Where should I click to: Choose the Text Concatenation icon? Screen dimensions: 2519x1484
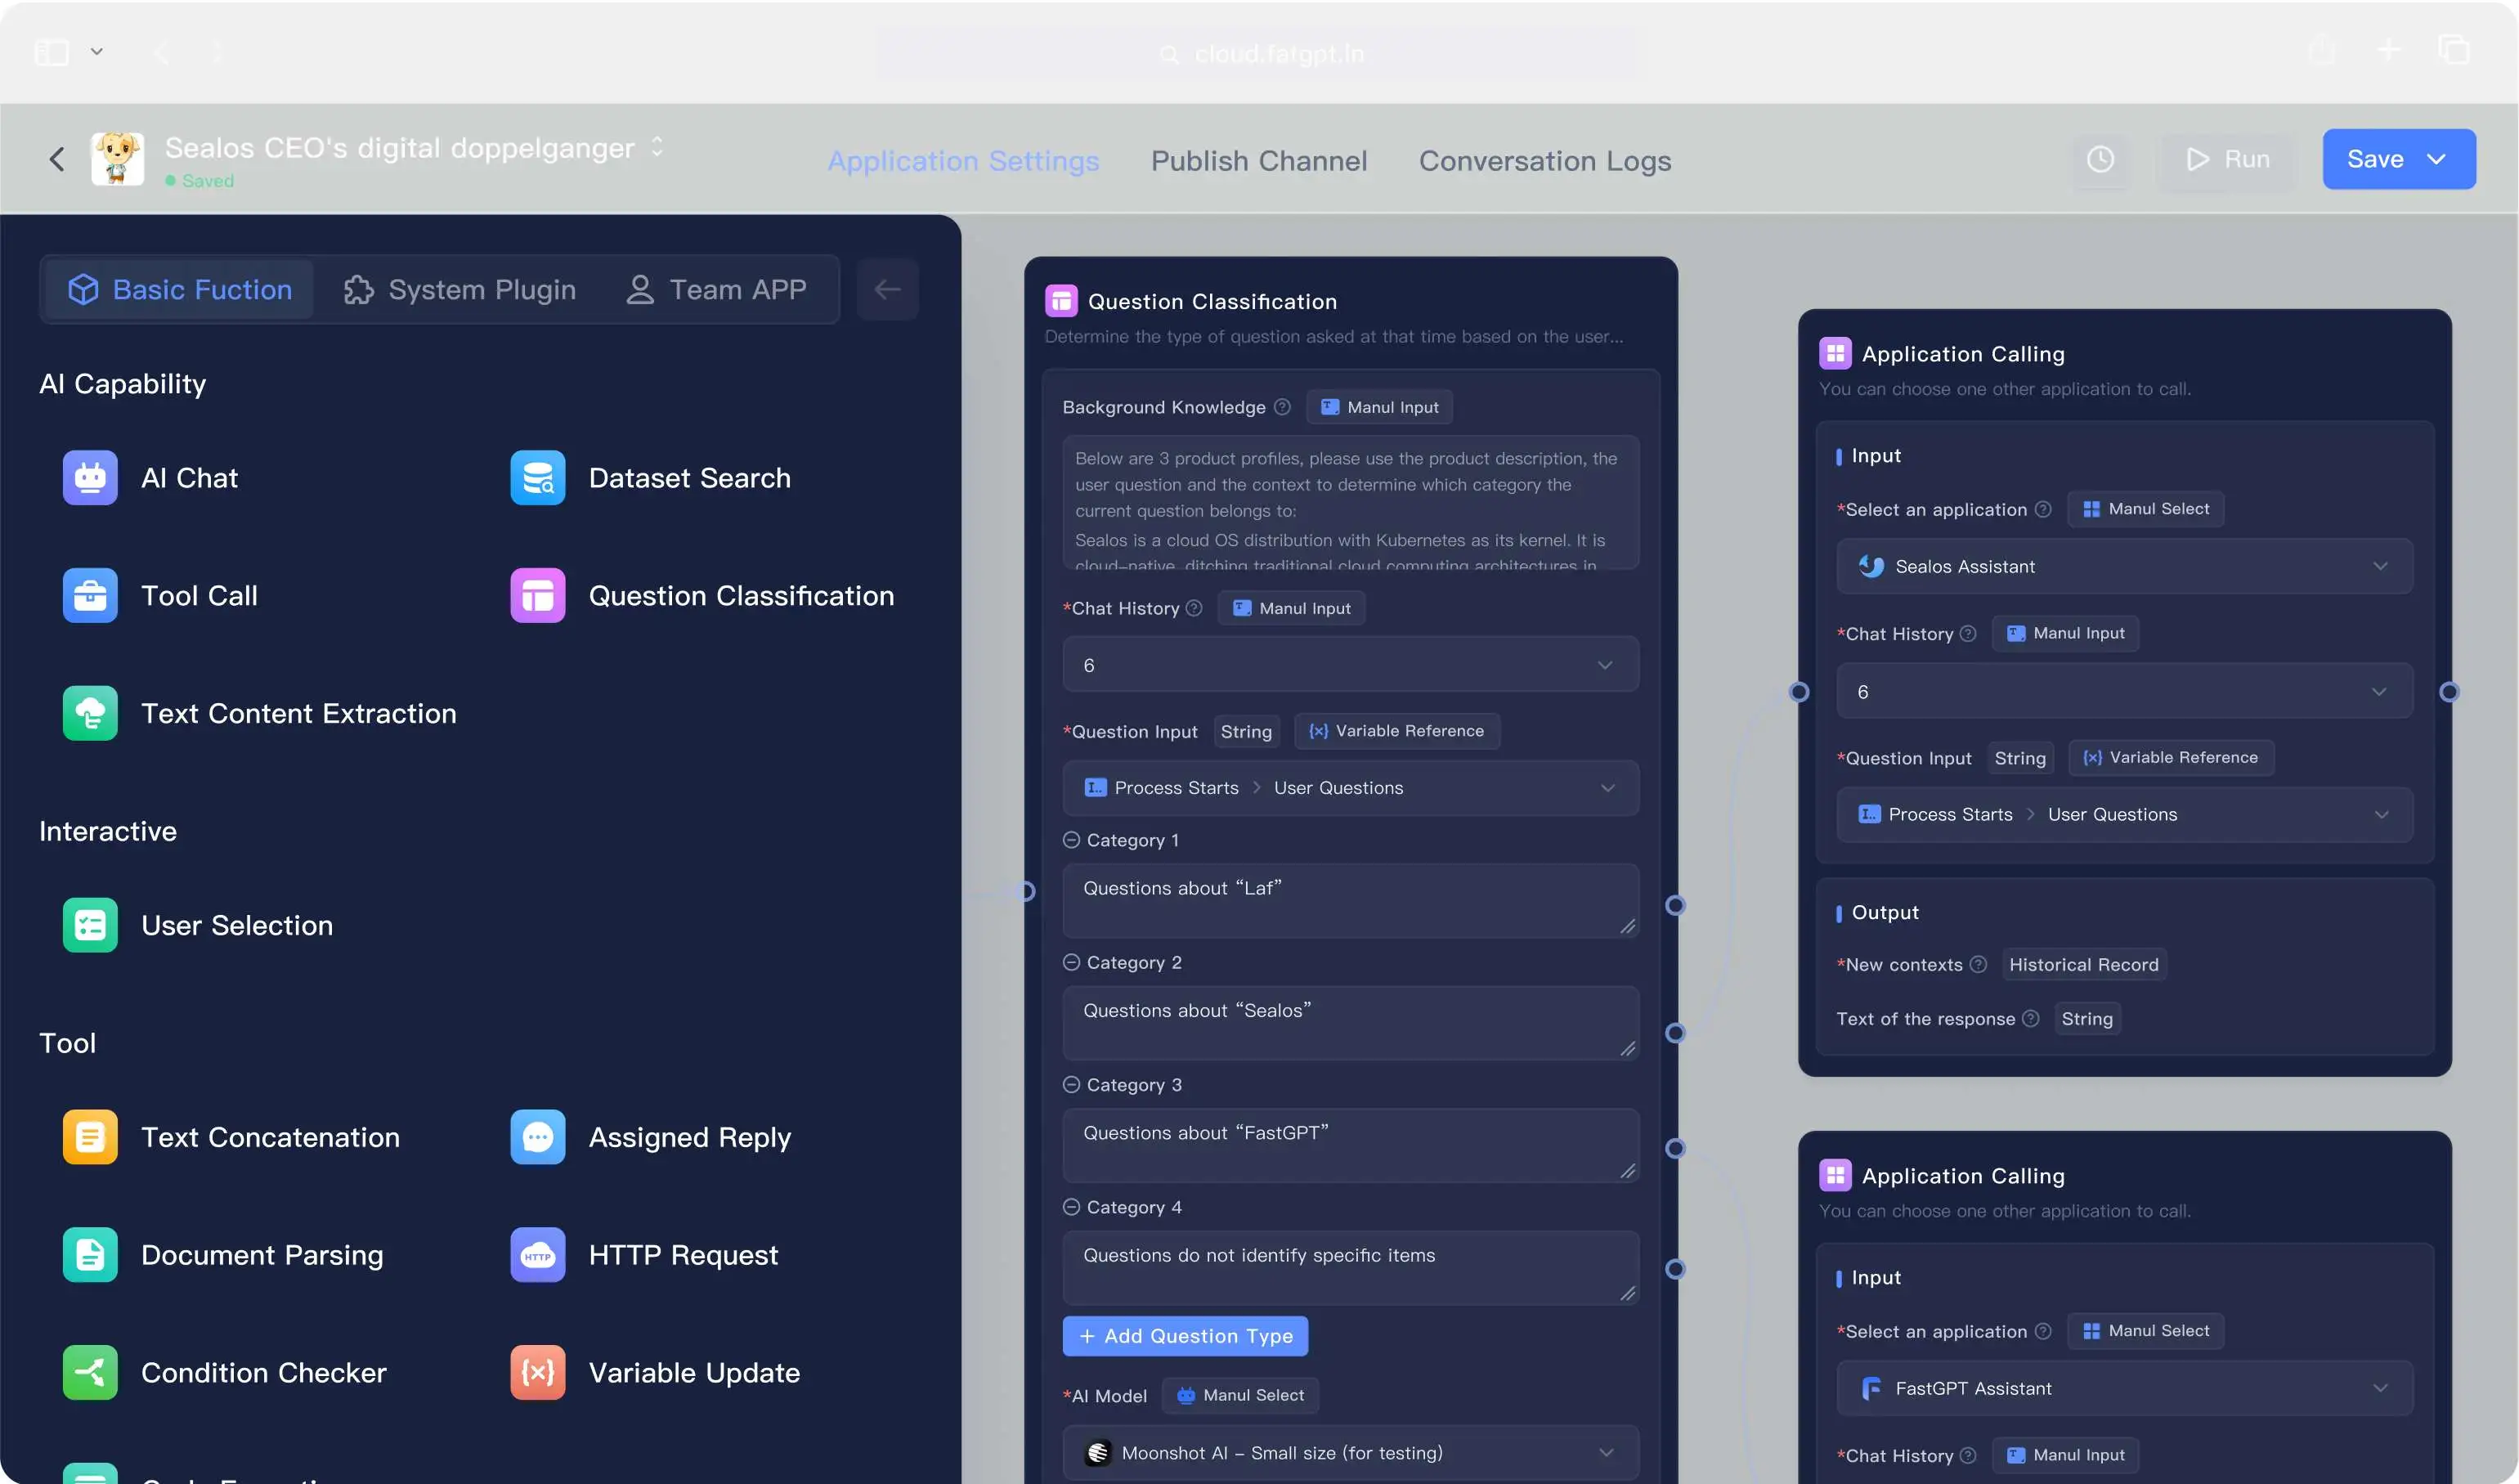[x=90, y=1138]
